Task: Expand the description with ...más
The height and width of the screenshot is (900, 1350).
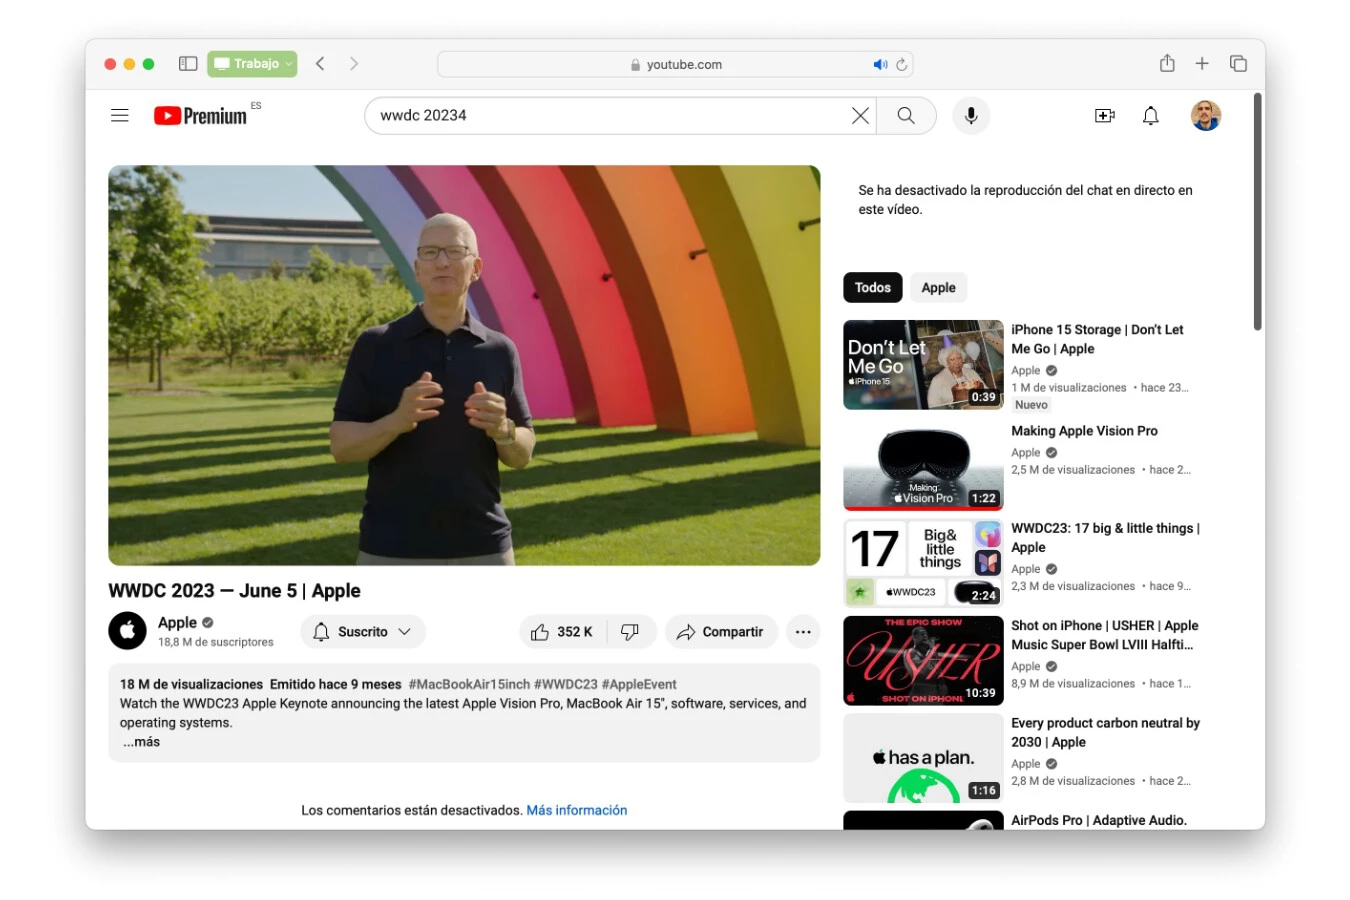Action: [x=141, y=742]
